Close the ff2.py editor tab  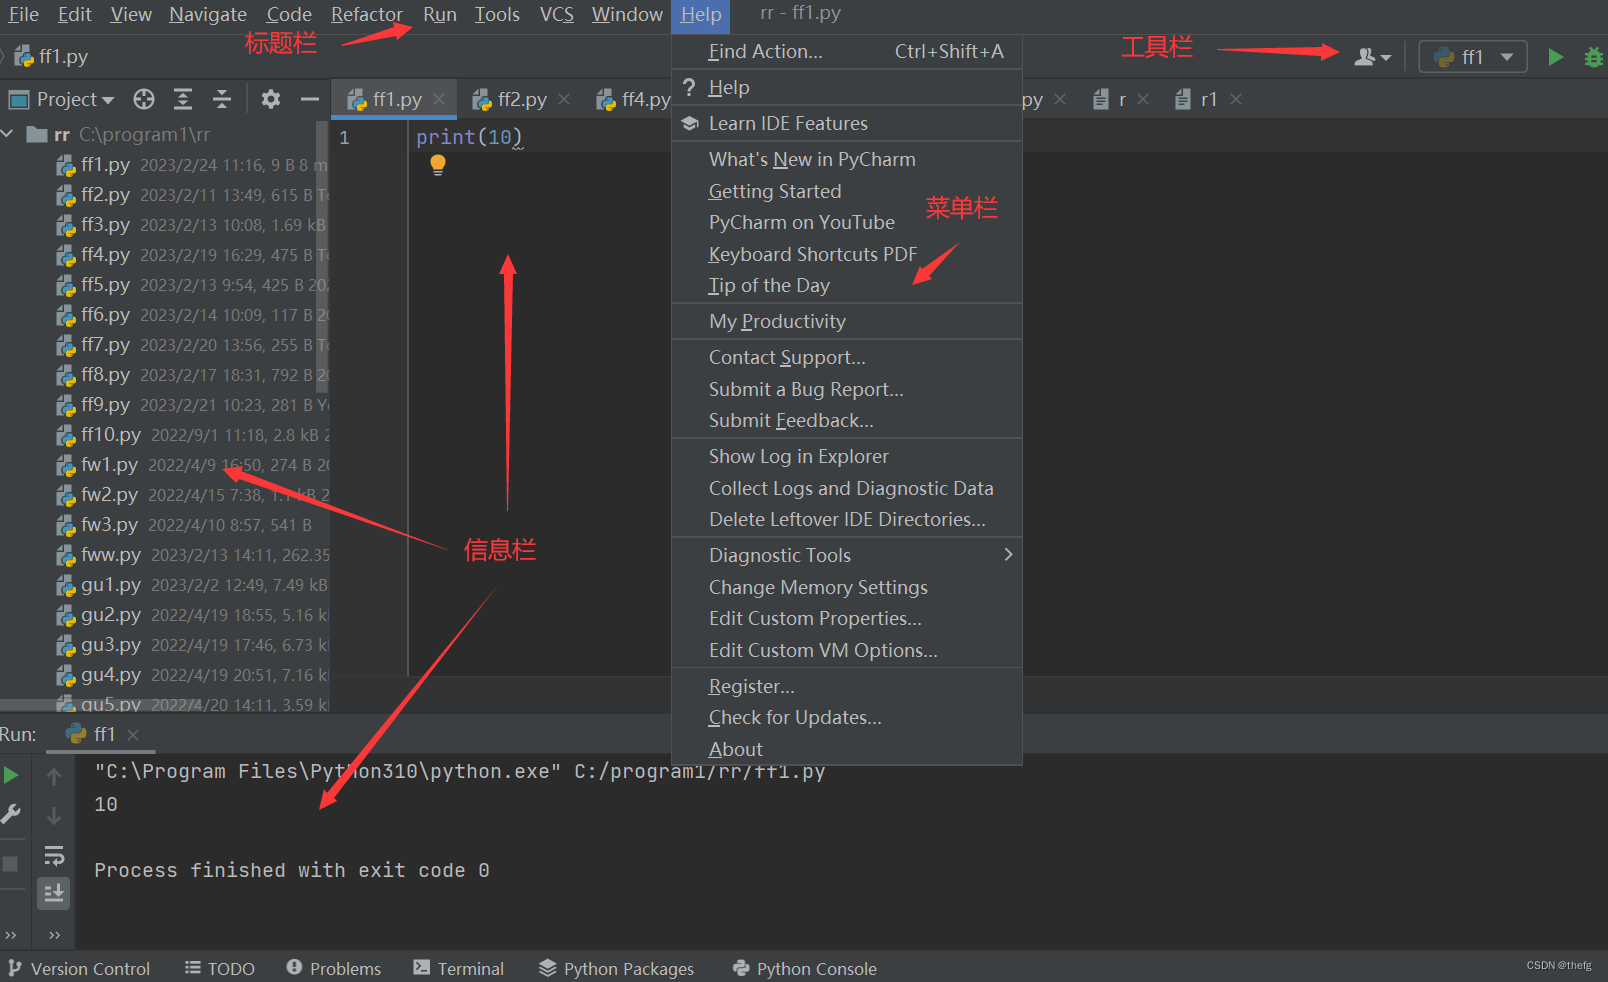564,99
